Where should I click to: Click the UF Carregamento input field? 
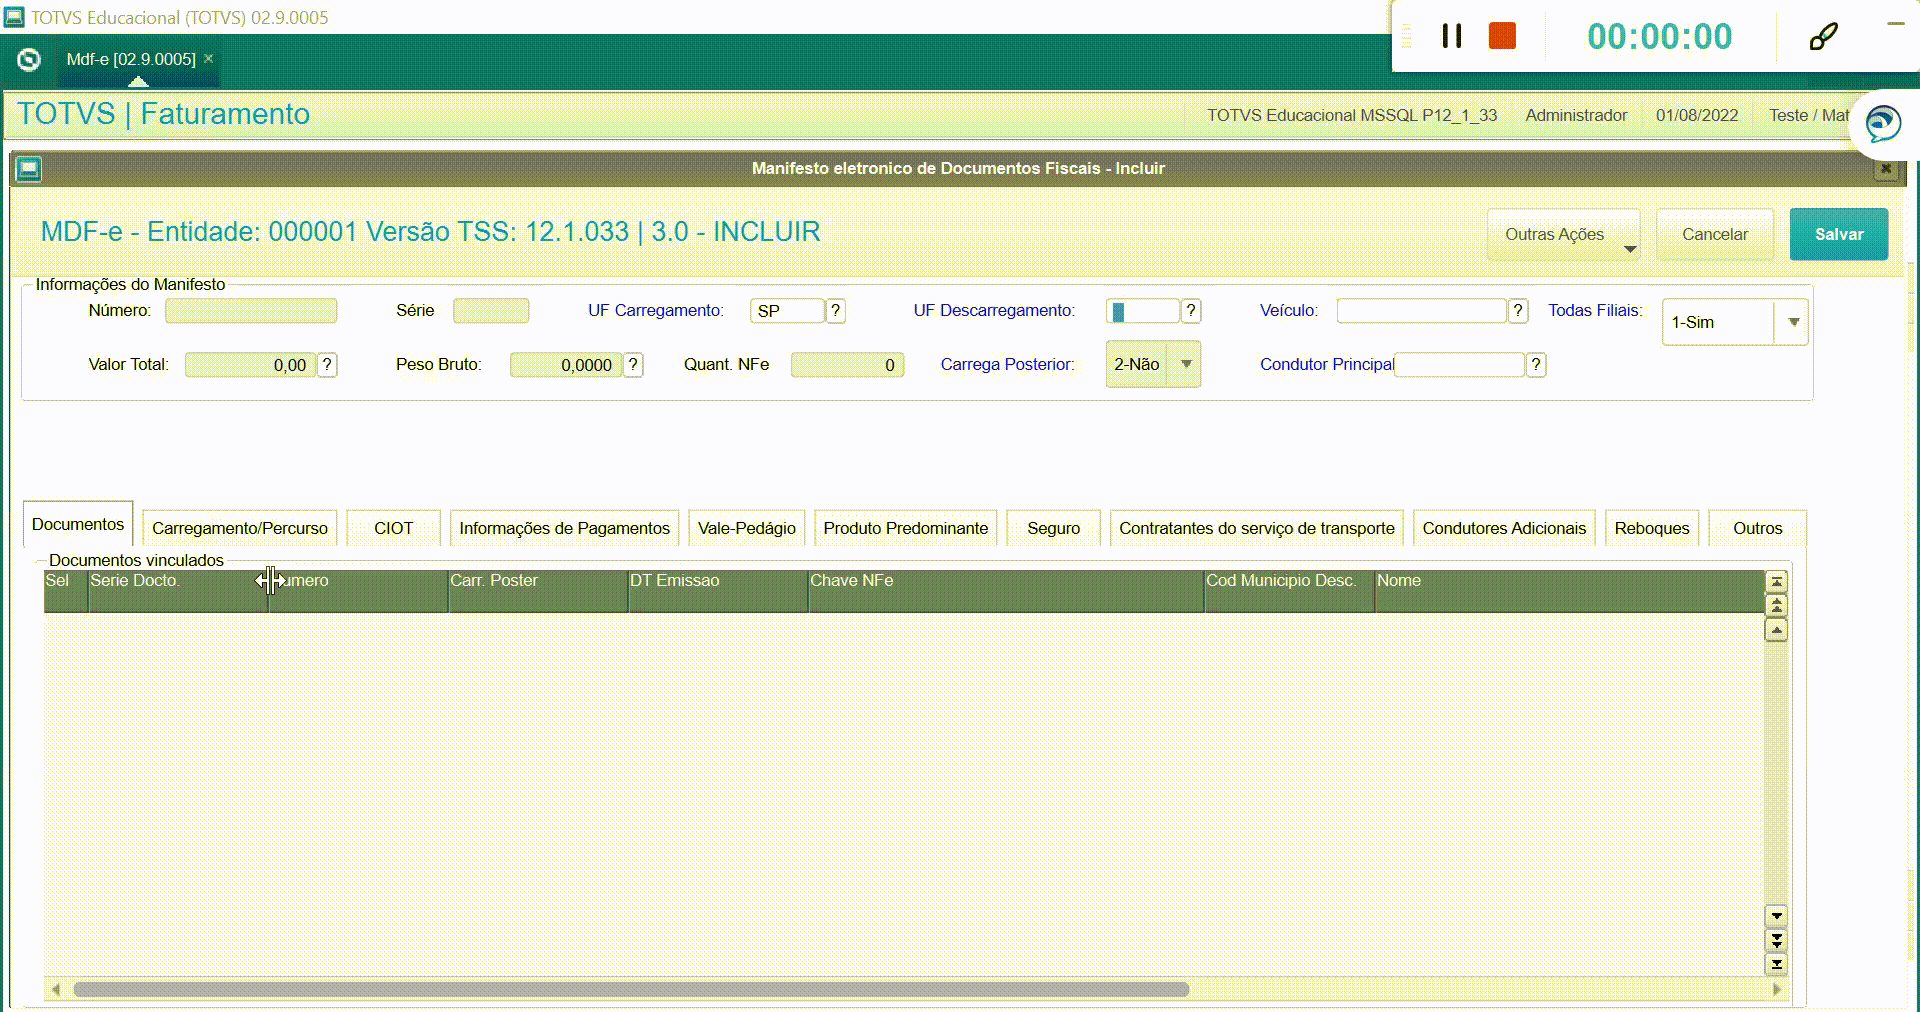[787, 311]
